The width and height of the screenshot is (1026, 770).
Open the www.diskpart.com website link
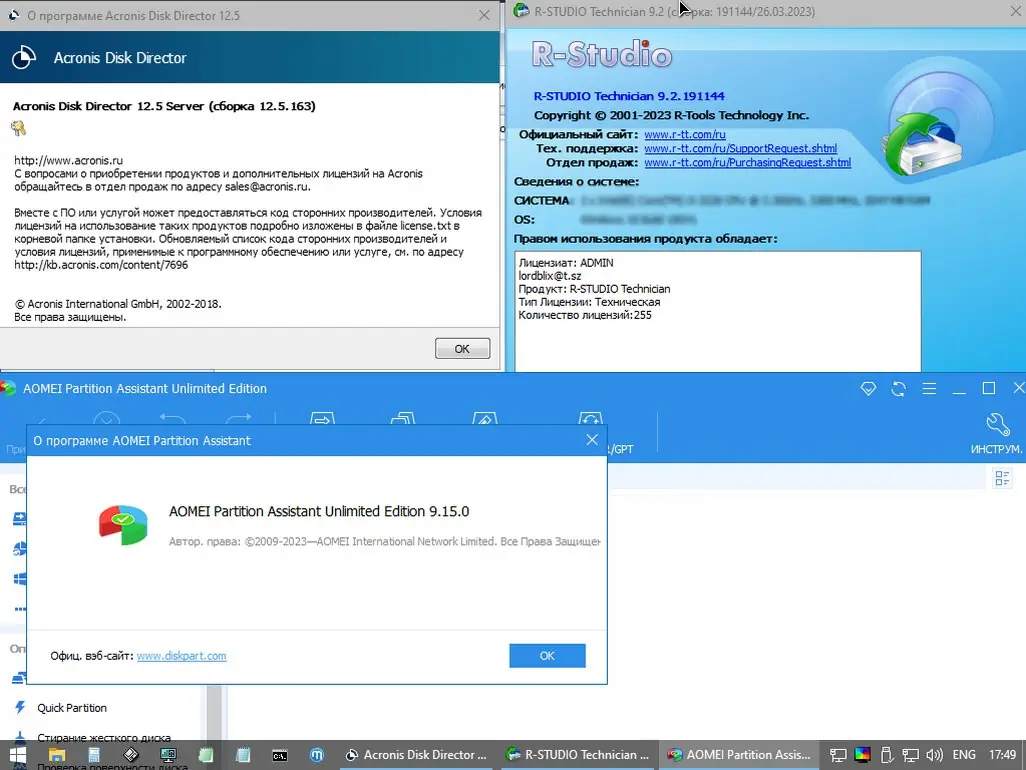(181, 656)
